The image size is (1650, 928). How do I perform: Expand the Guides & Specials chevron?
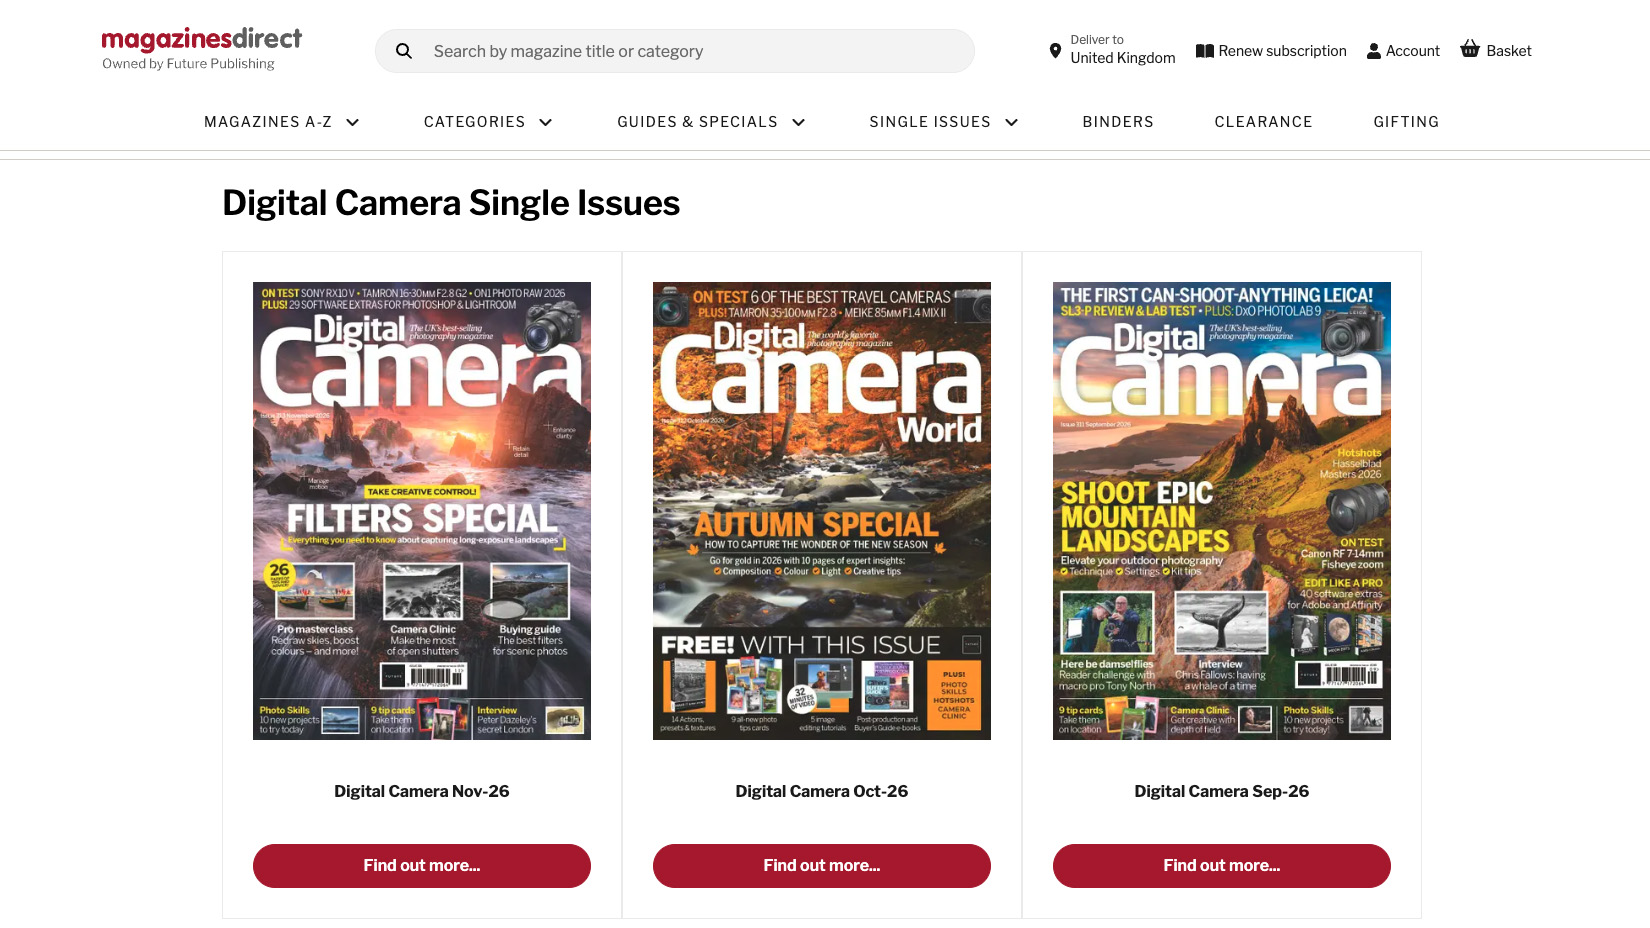(x=799, y=122)
